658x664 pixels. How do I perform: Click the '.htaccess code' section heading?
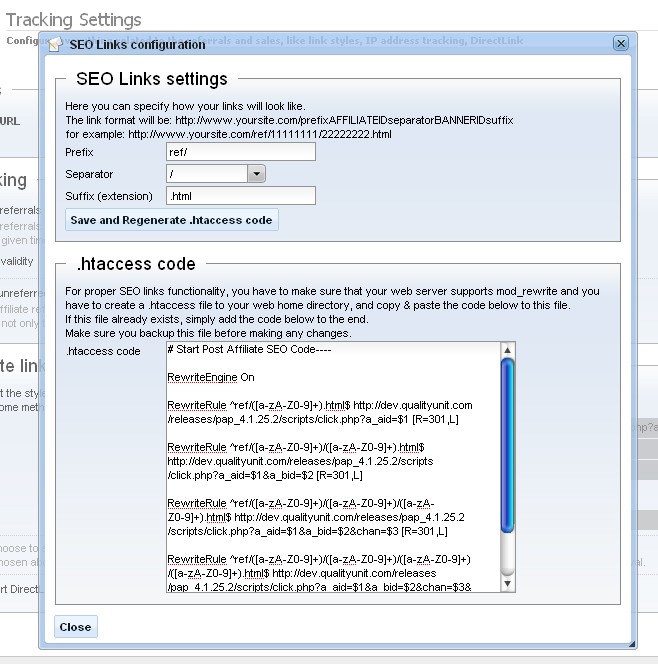pyautogui.click(x=136, y=264)
